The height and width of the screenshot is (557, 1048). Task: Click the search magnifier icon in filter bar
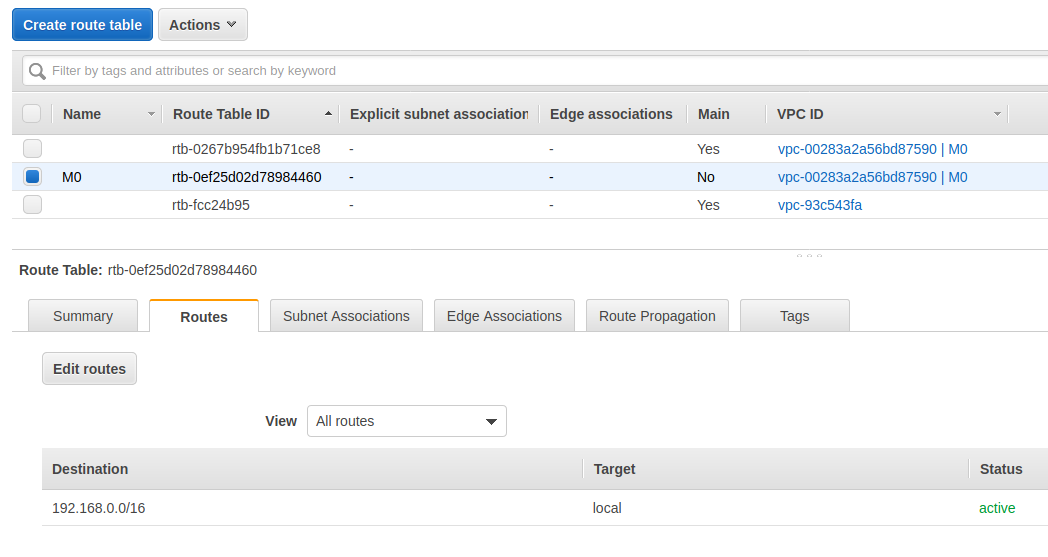point(38,71)
